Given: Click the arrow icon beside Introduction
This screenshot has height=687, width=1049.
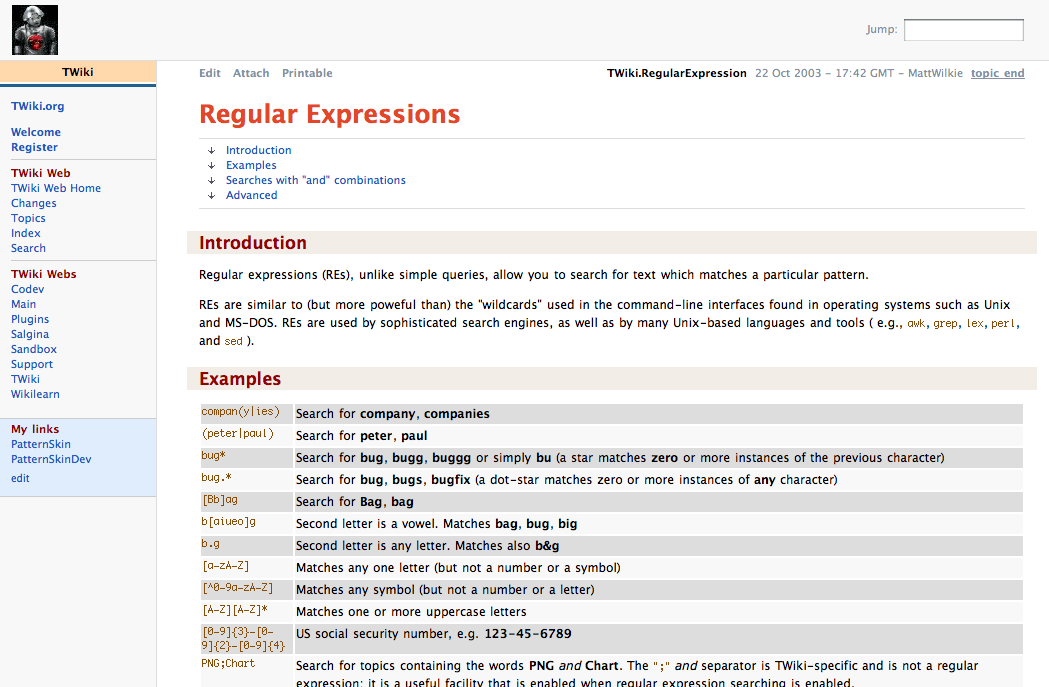Looking at the screenshot, I should click(x=212, y=151).
